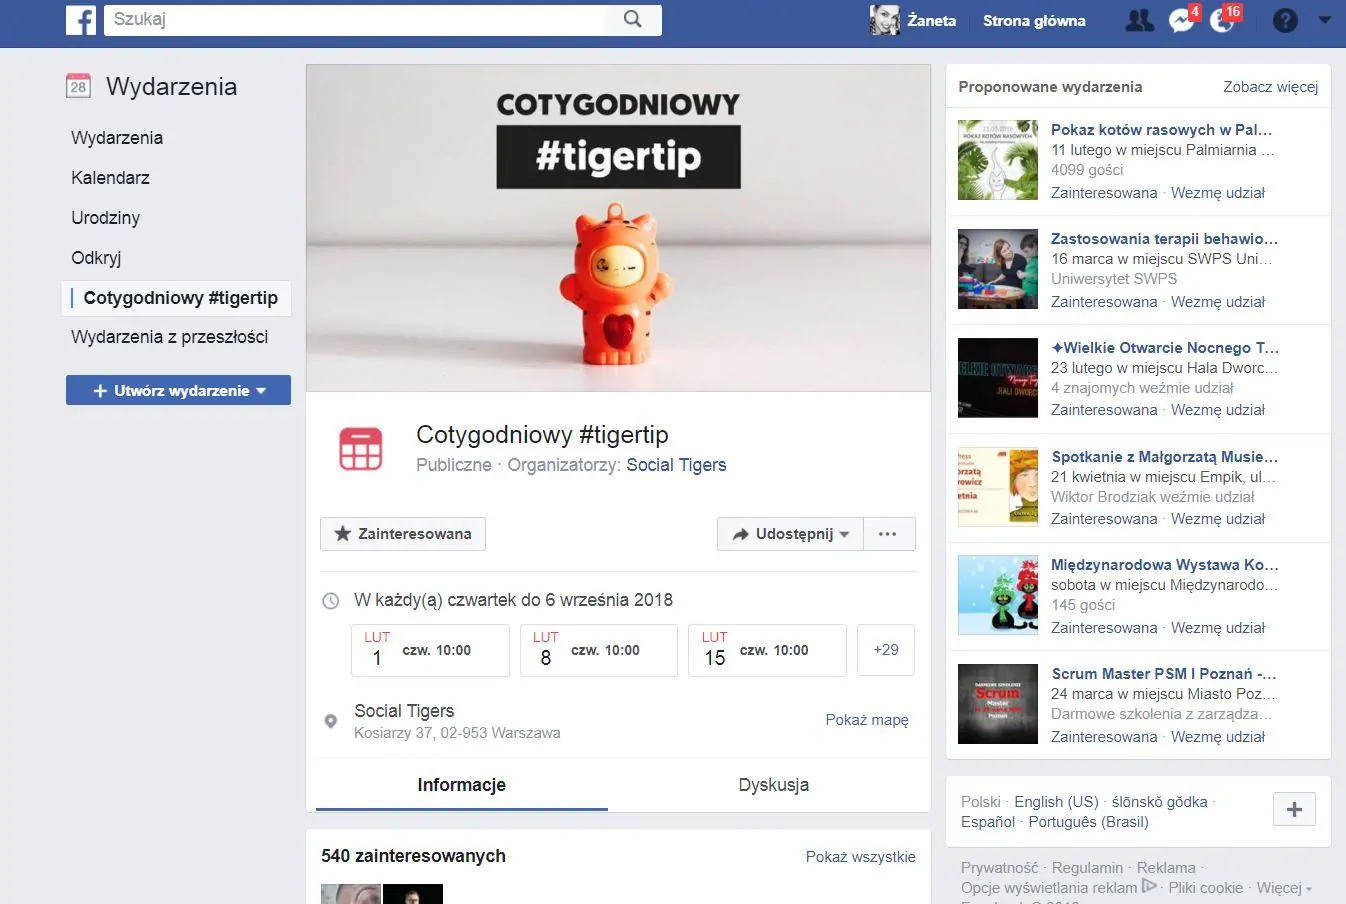Screen dimensions: 1346x904
Task: Open the Social Tigers organizer link
Action: 676,465
